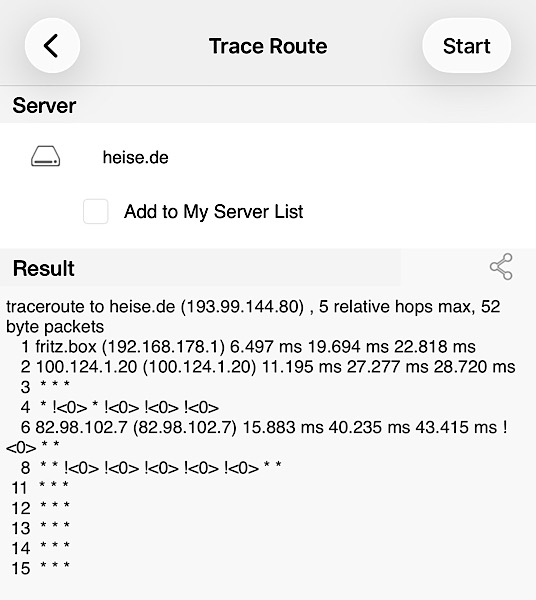Select hop 13 timeout line

pos(41,528)
